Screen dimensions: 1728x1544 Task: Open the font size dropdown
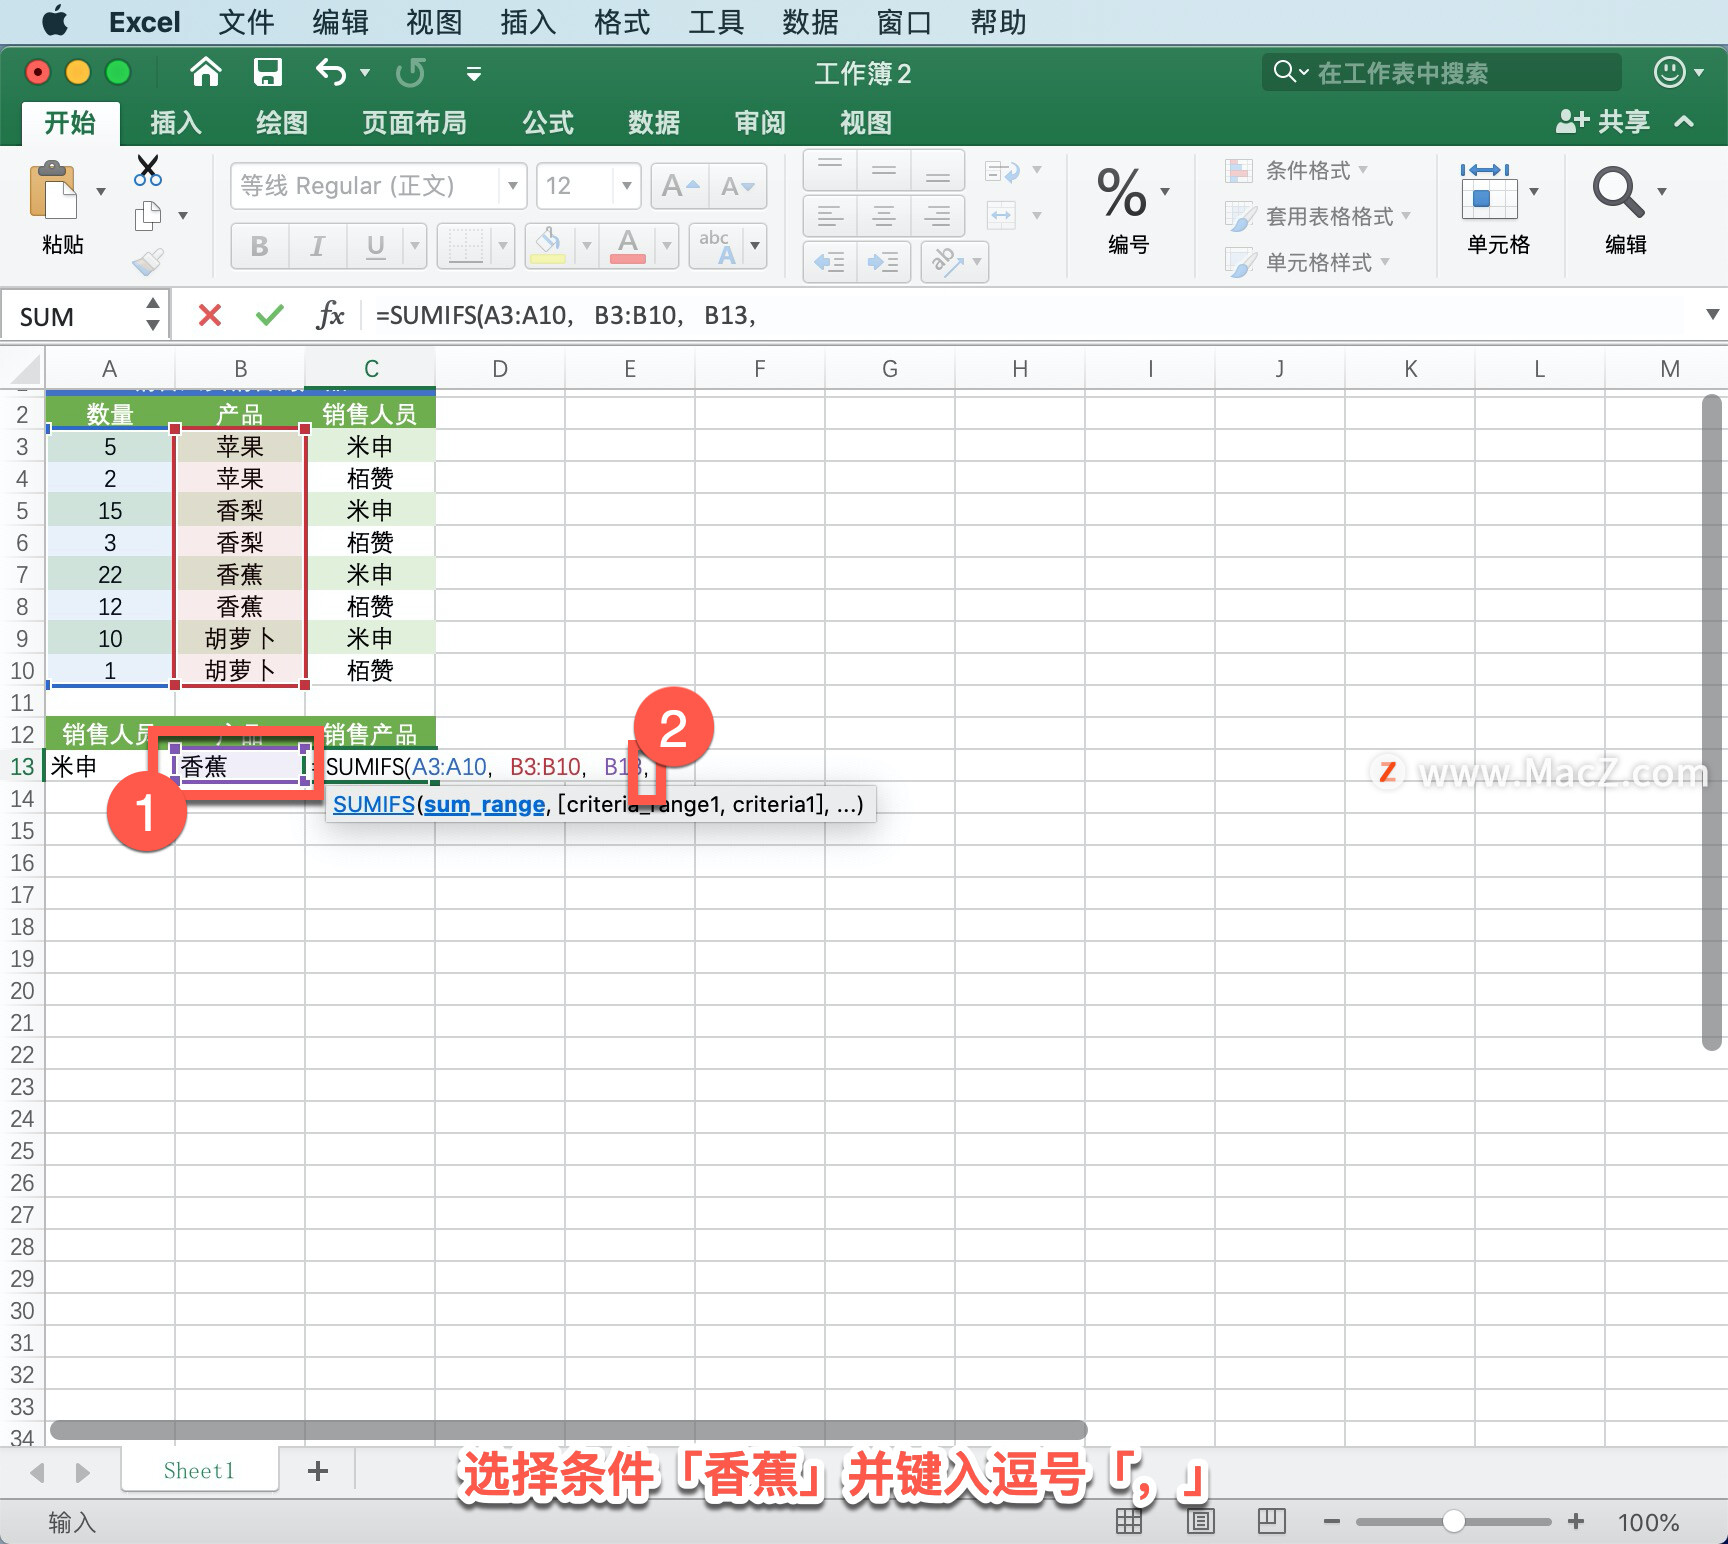(x=627, y=186)
